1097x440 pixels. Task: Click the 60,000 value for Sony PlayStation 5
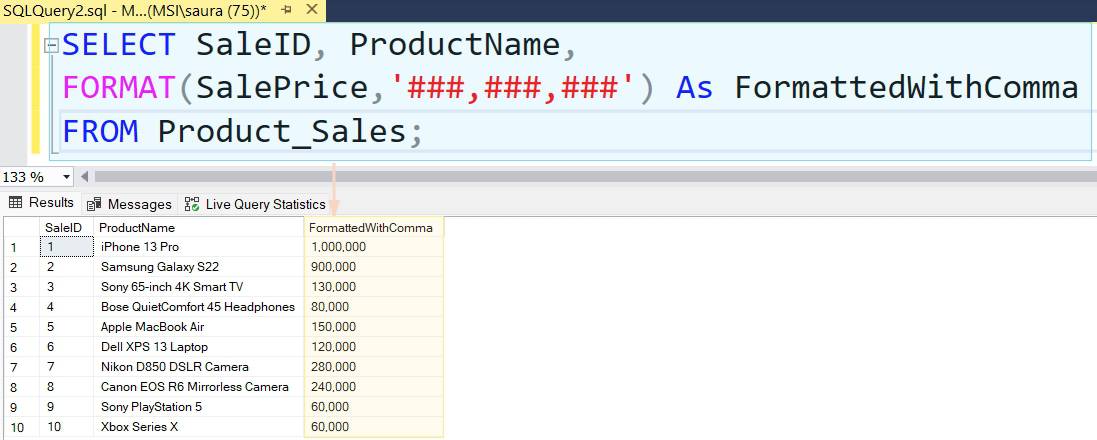pos(374,406)
